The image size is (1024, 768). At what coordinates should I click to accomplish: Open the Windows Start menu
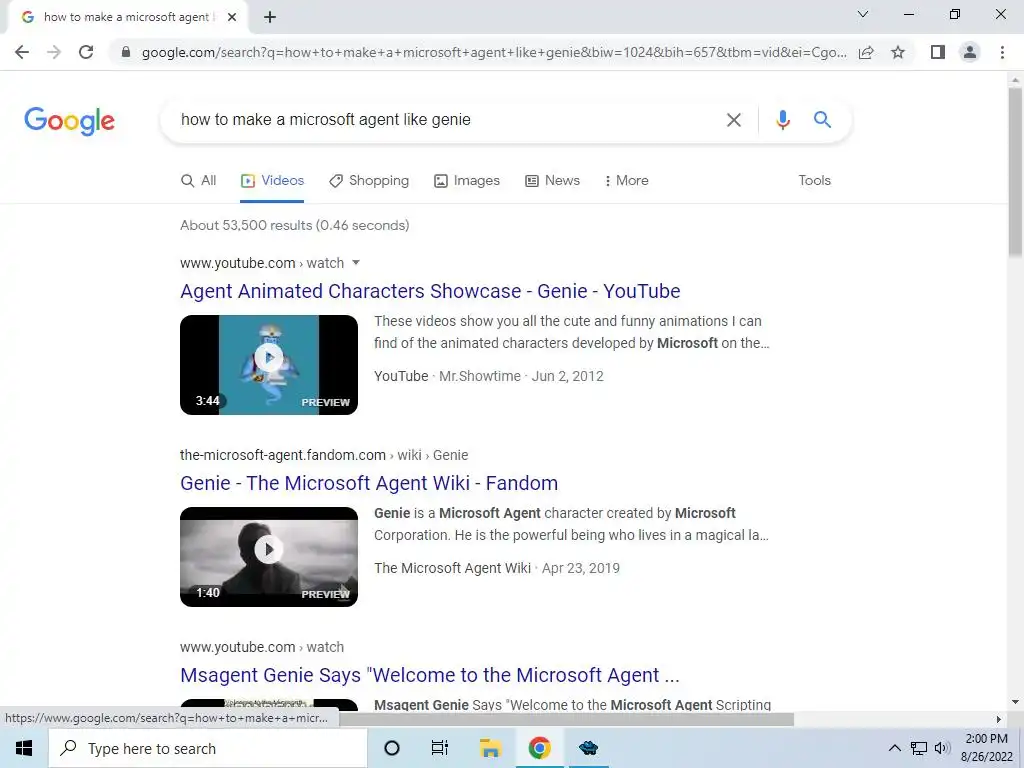point(24,748)
